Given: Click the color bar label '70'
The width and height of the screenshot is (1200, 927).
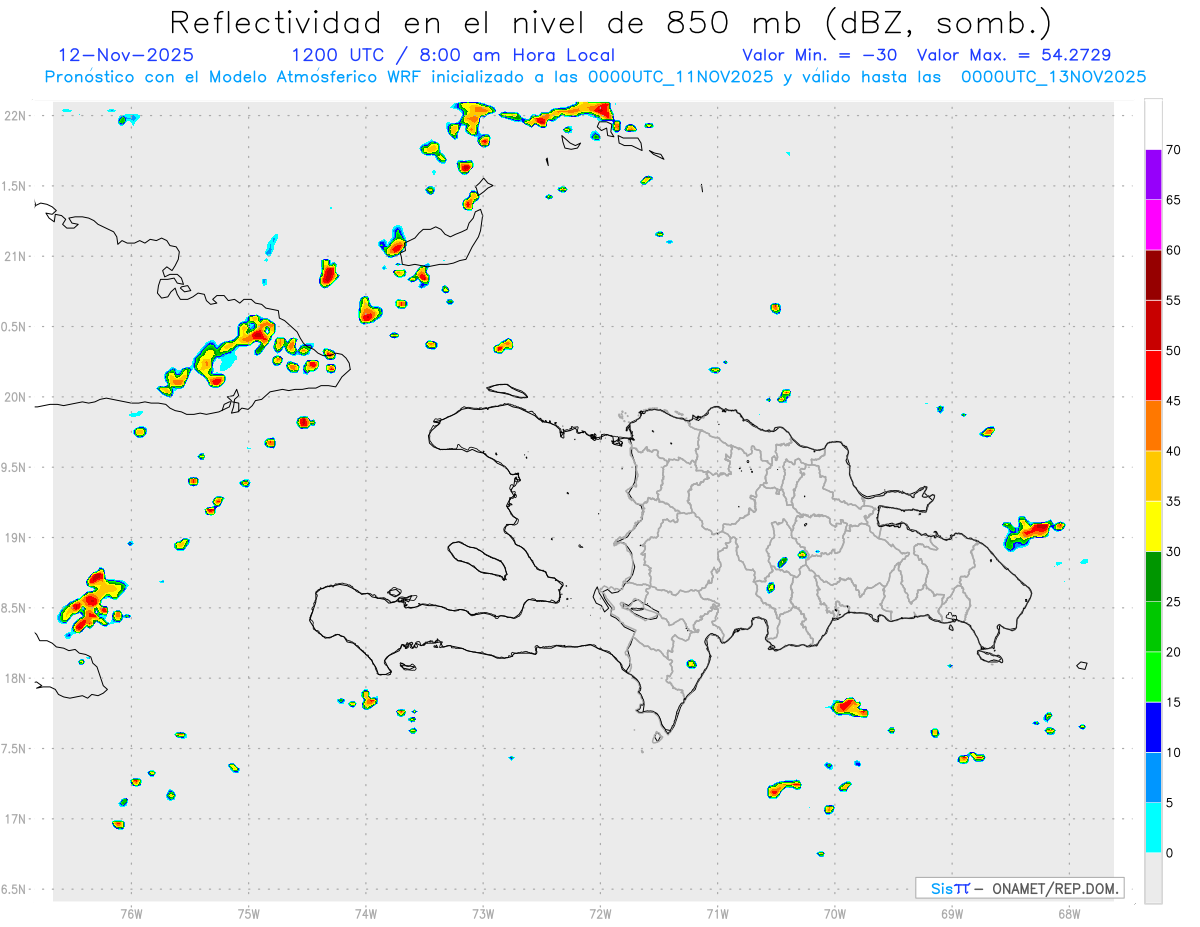Looking at the screenshot, I should tap(1173, 150).
